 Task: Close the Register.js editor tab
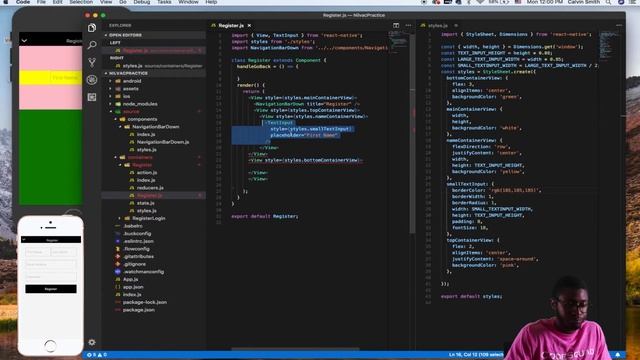point(249,25)
